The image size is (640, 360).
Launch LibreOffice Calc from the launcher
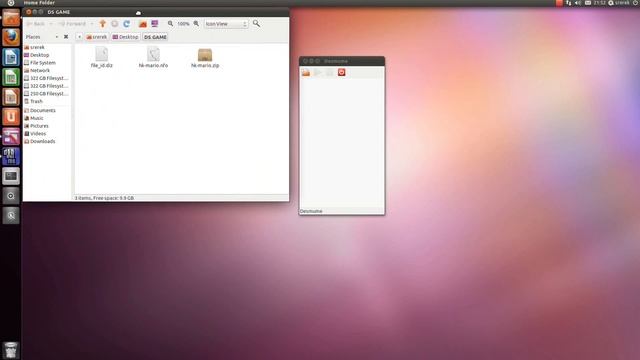11,77
